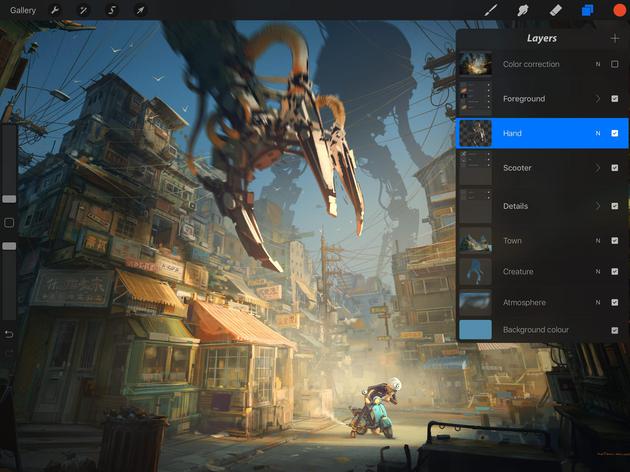
Task: Hide the Hand layer
Action: click(x=614, y=133)
